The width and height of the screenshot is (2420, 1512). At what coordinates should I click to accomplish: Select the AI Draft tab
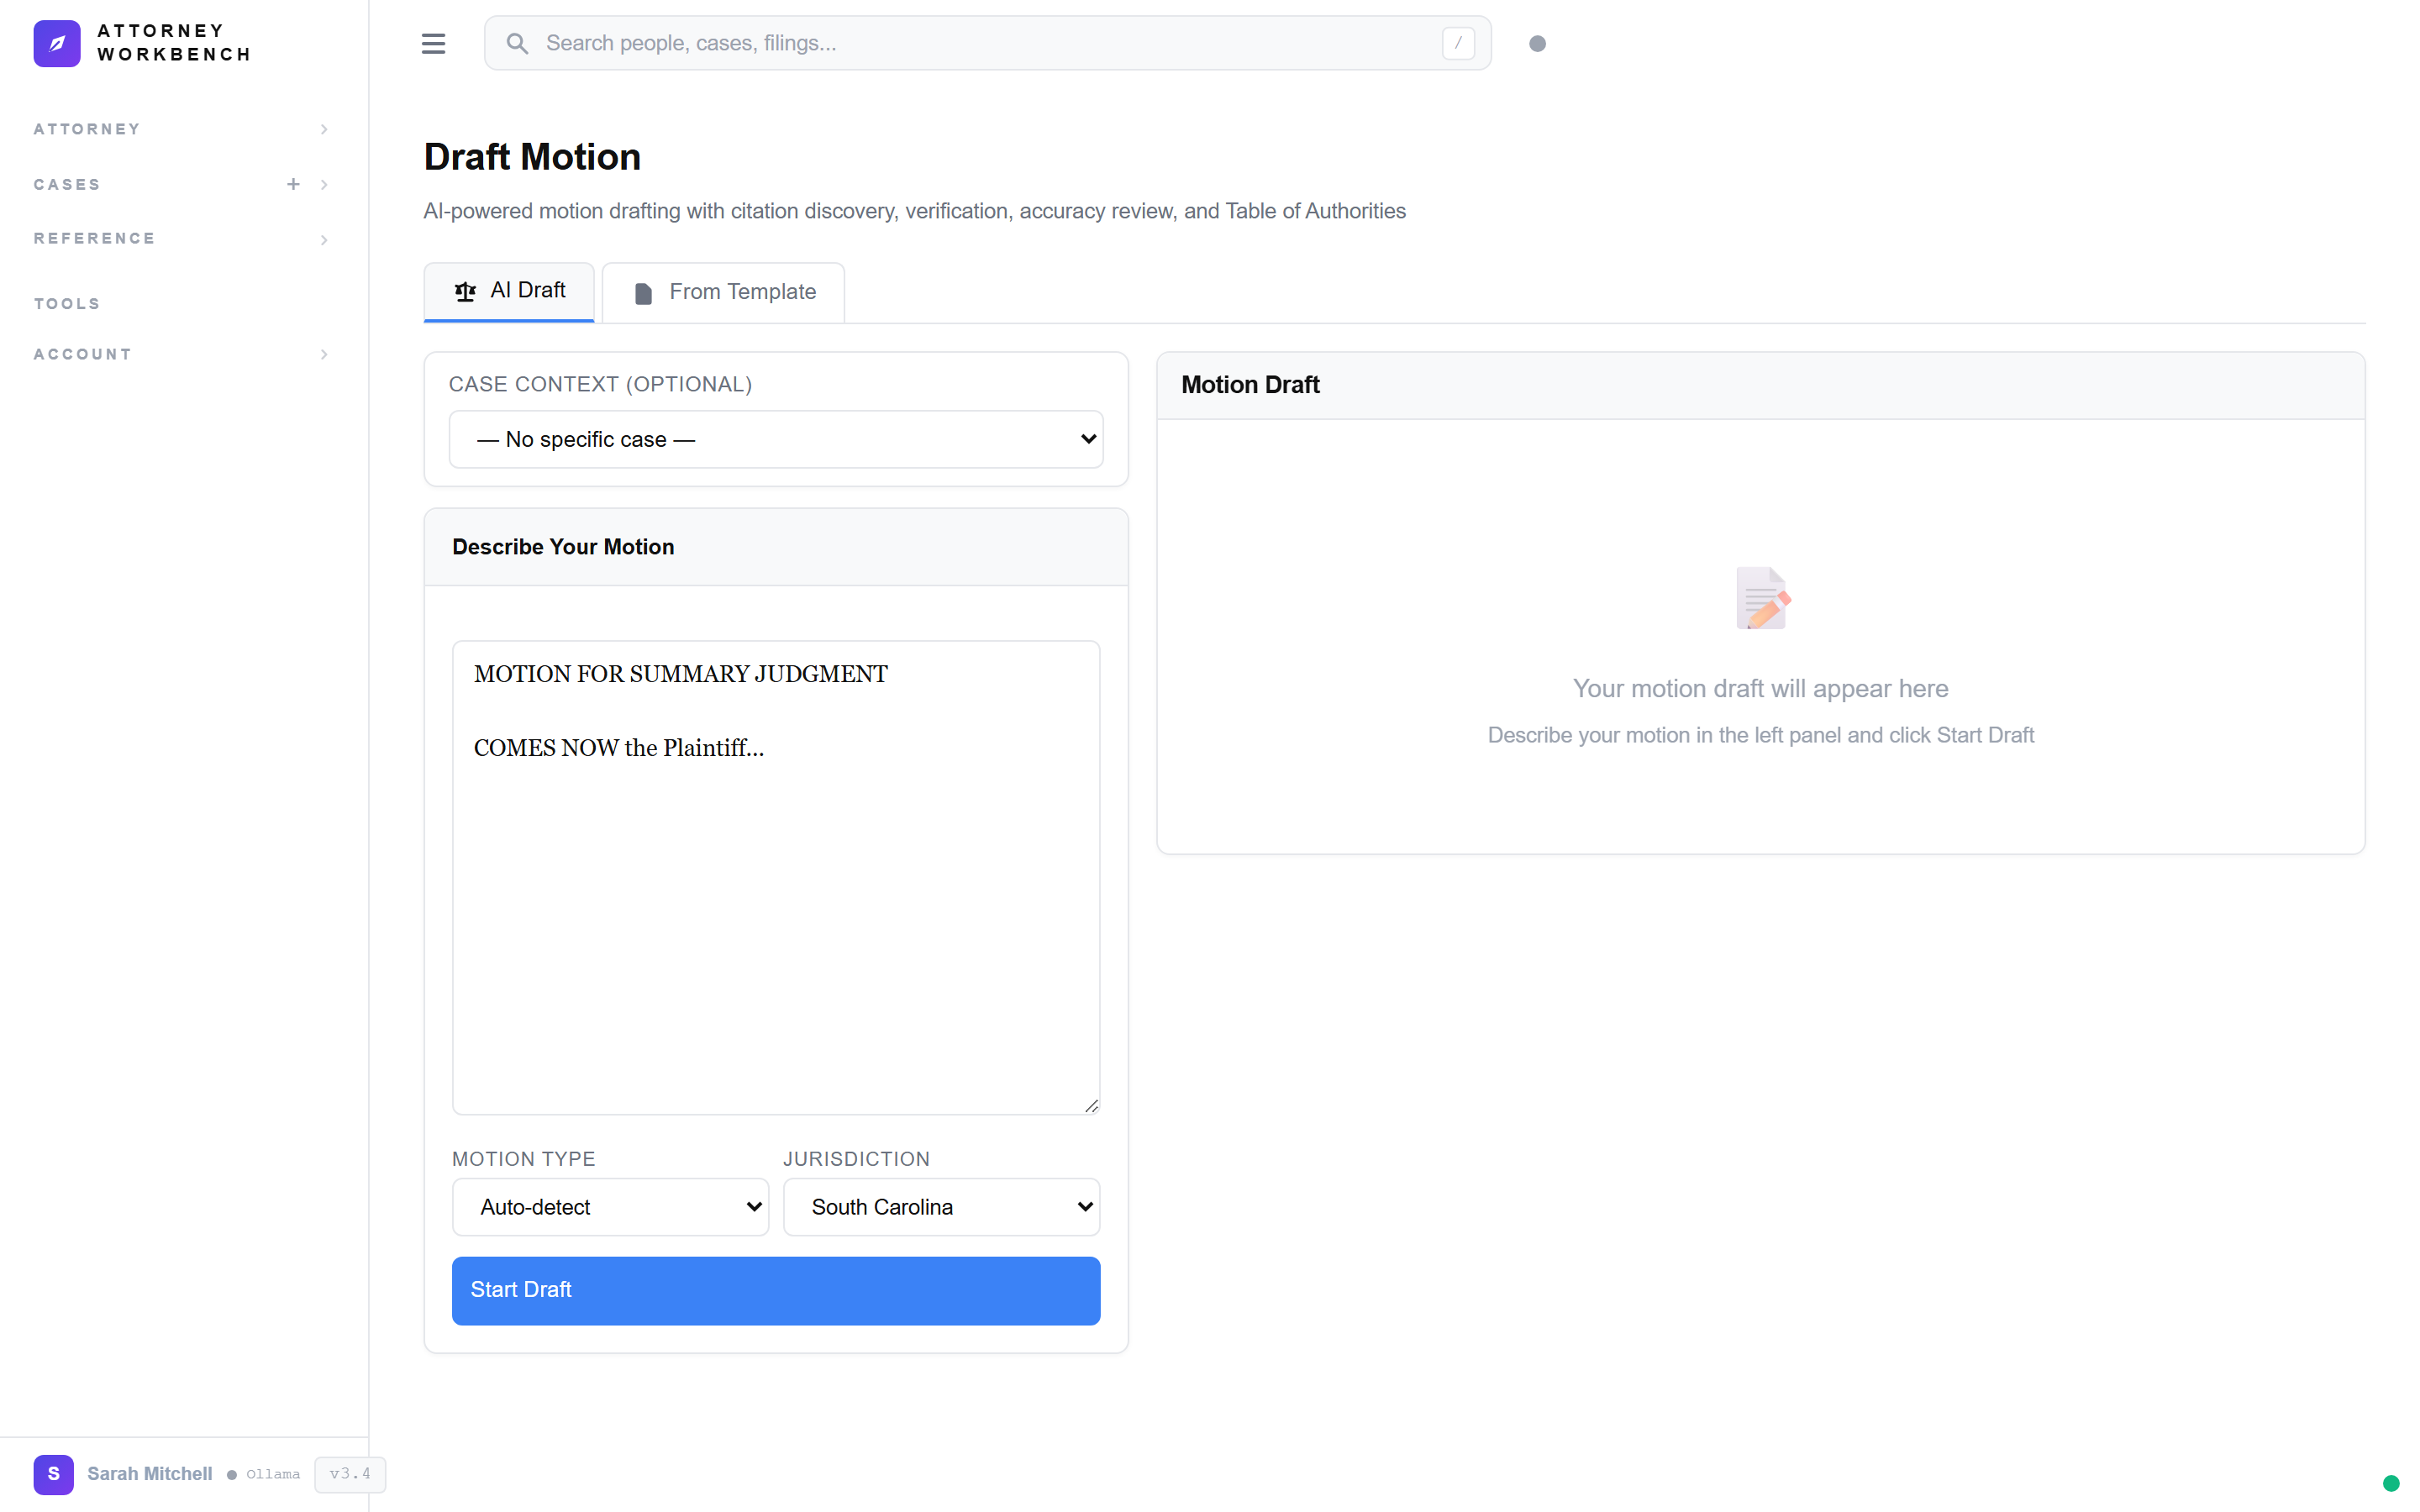(x=509, y=291)
